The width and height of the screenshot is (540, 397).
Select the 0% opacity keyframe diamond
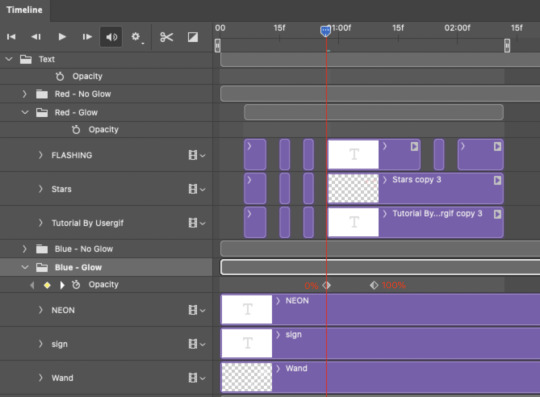tap(326, 285)
